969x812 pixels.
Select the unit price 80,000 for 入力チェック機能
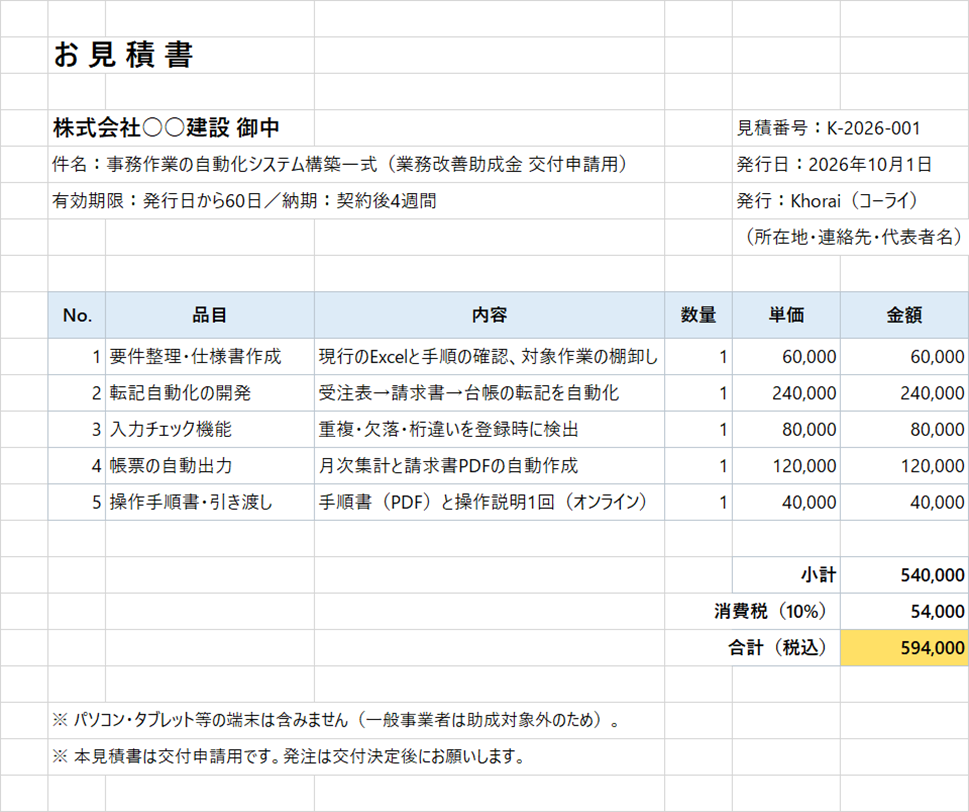point(786,429)
